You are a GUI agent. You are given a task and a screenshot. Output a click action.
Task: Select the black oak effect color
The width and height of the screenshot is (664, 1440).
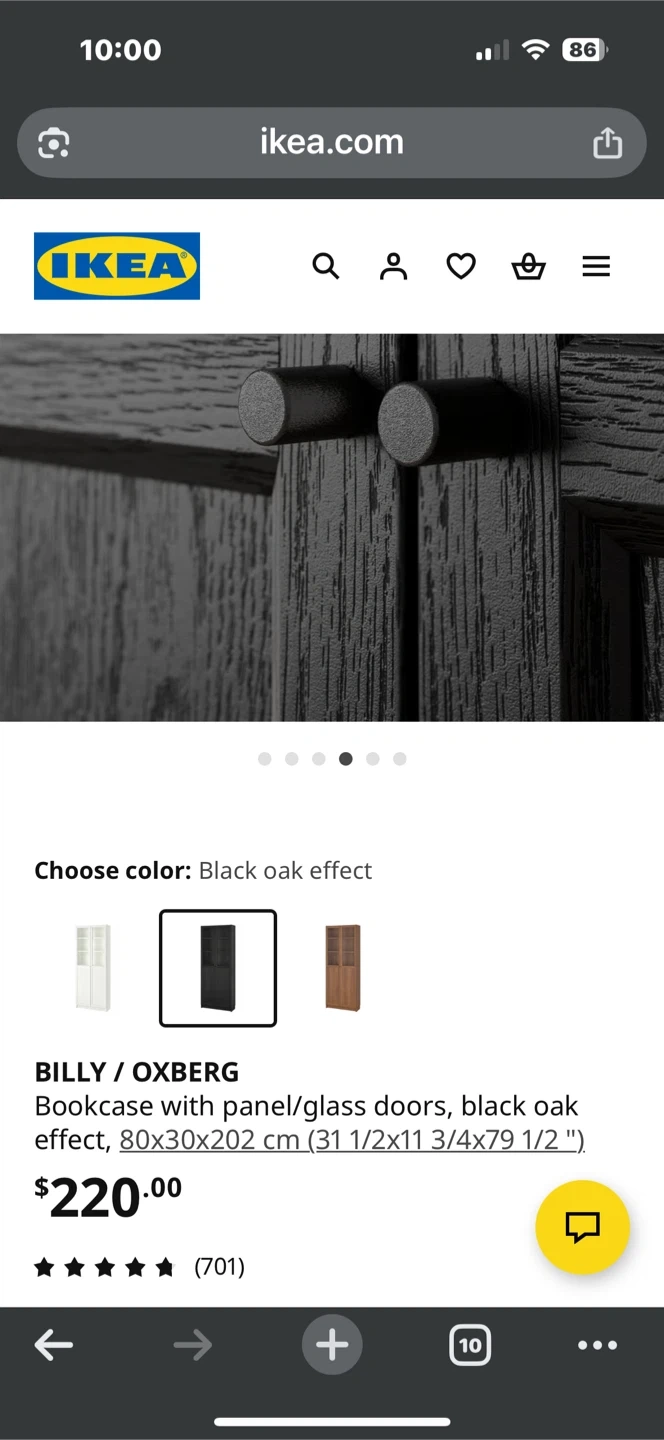(218, 968)
